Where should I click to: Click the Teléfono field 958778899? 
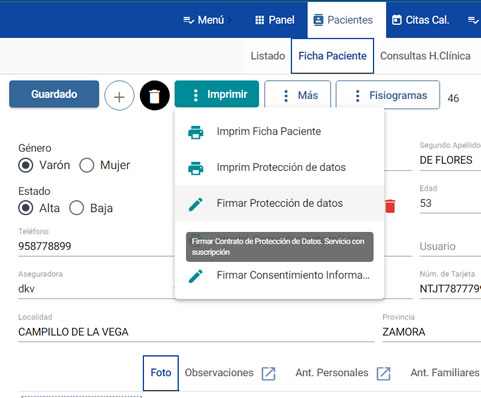[x=96, y=246]
